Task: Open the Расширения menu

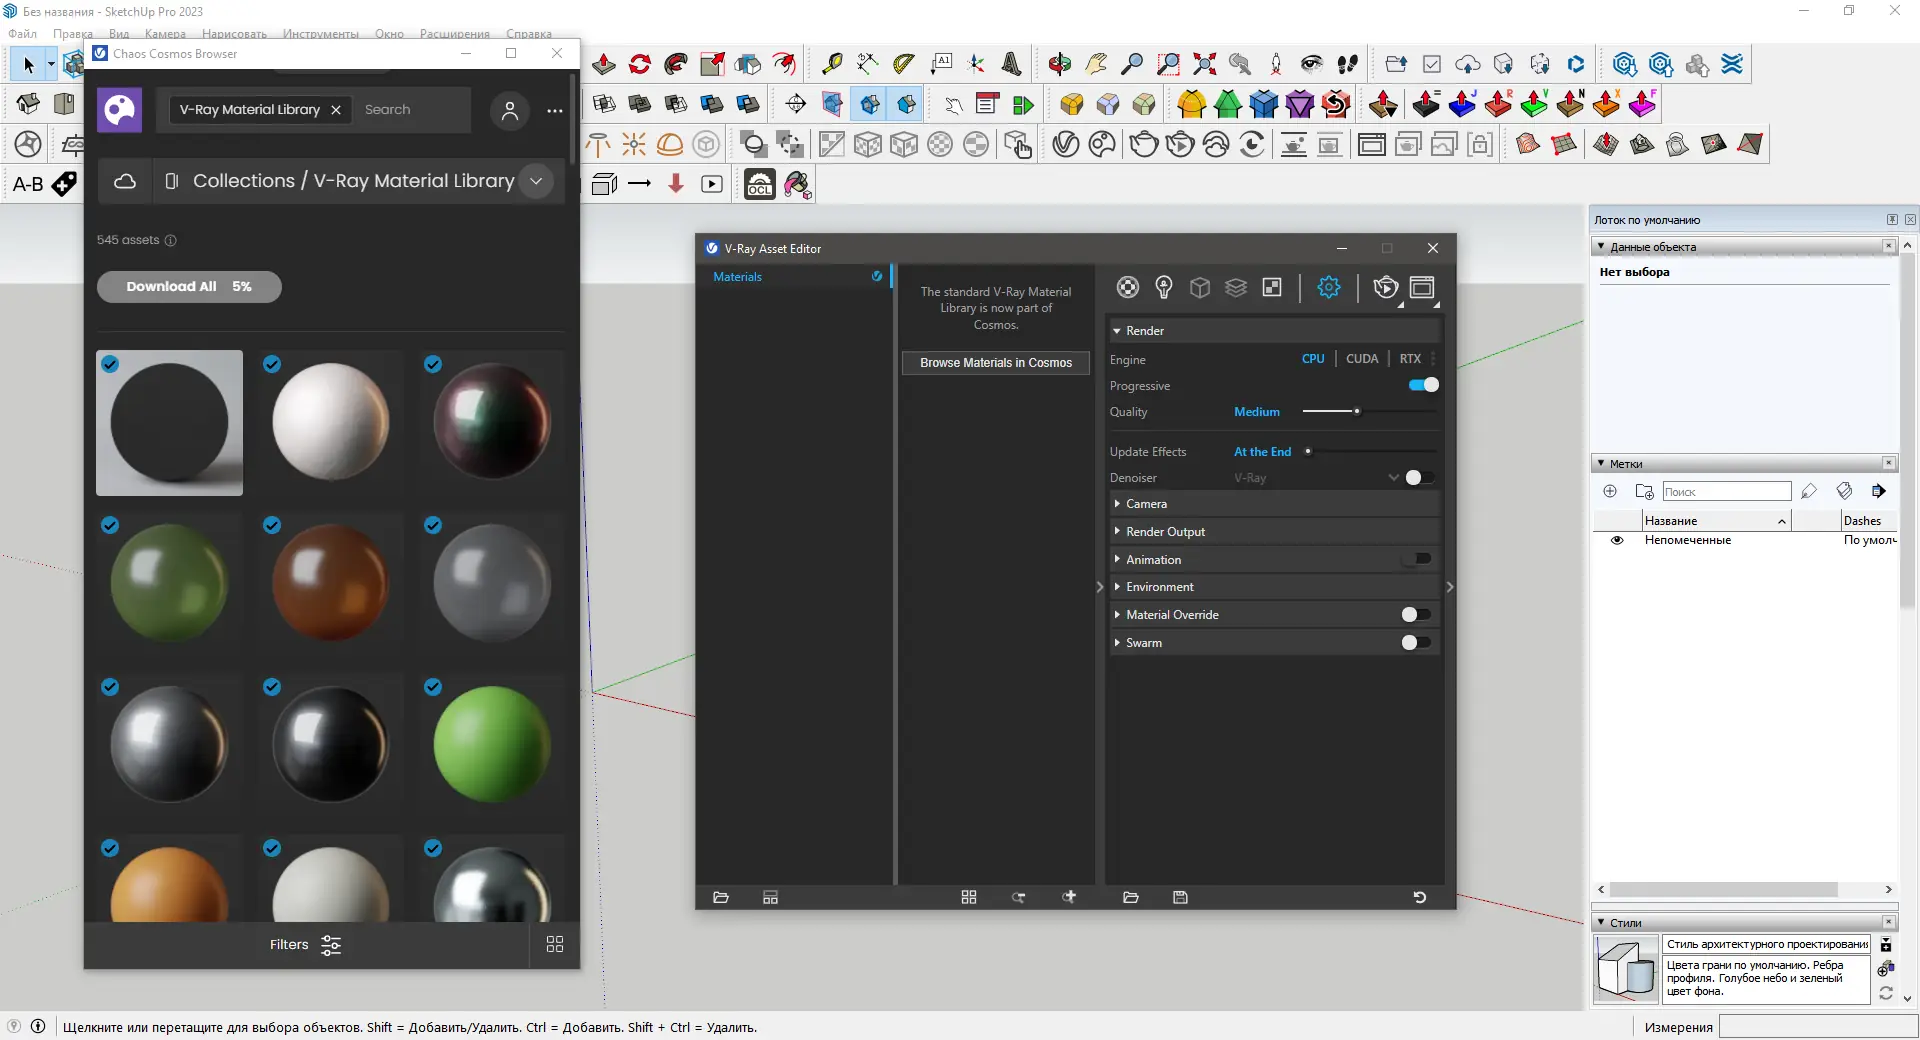Action: tap(455, 34)
